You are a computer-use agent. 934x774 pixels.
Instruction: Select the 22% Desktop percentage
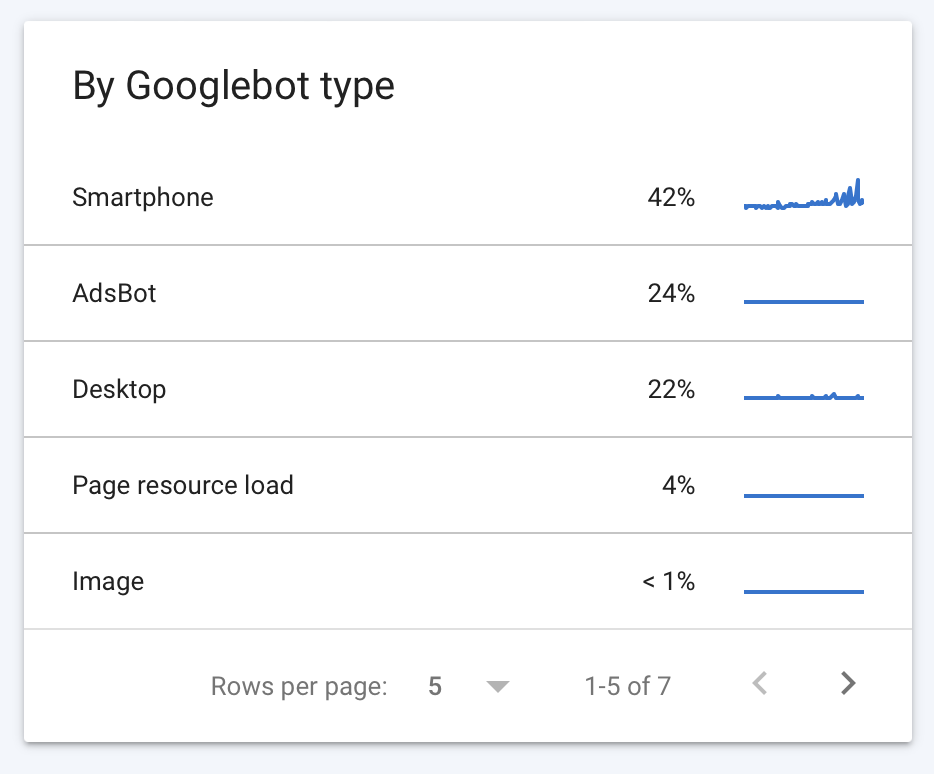pyautogui.click(x=671, y=389)
